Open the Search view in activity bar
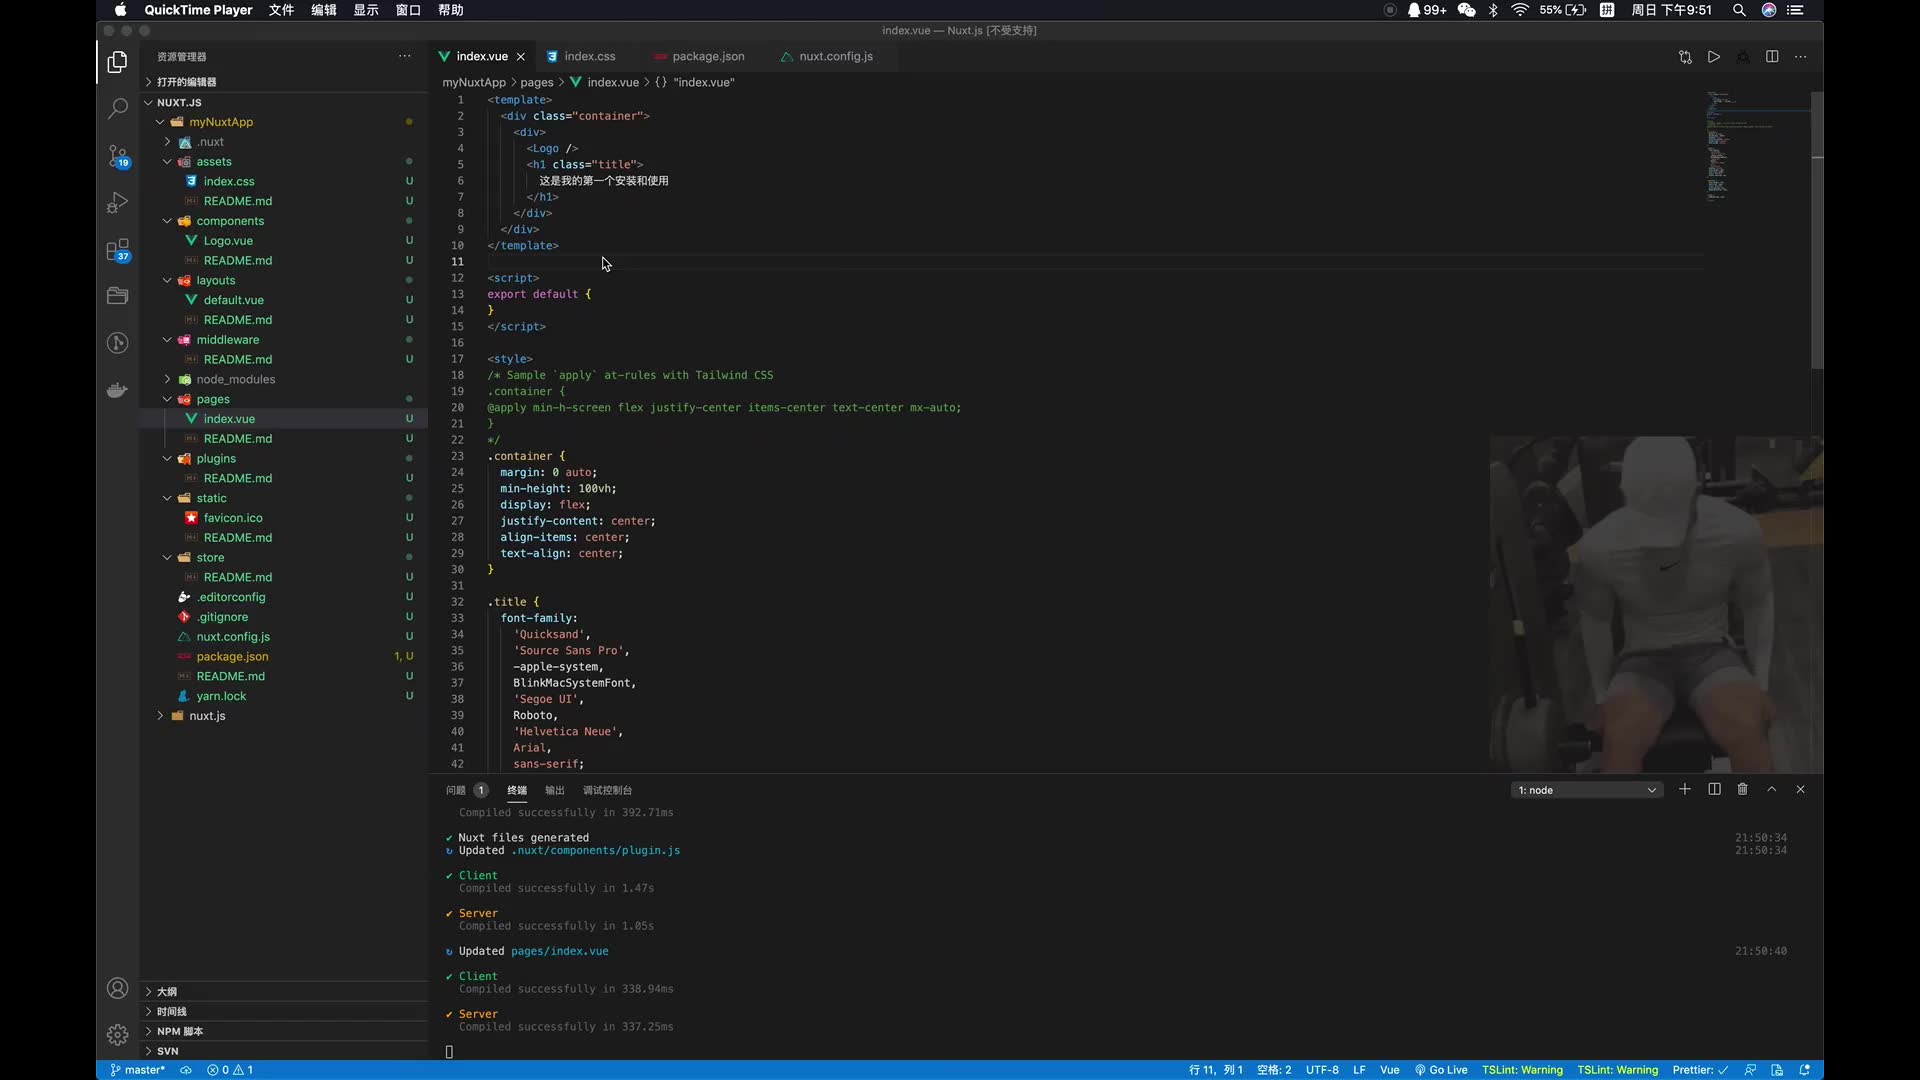 pos(117,108)
